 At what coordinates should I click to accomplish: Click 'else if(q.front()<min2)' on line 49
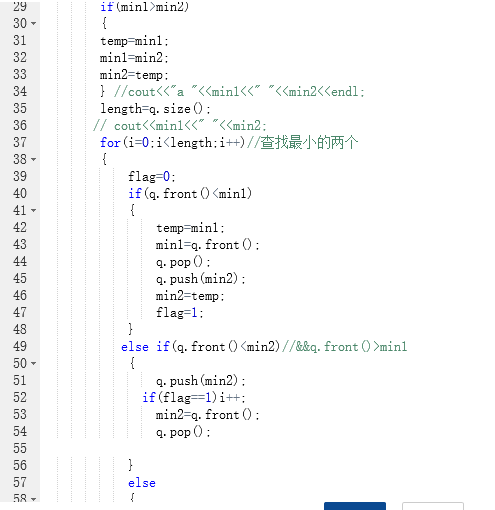coord(200,347)
